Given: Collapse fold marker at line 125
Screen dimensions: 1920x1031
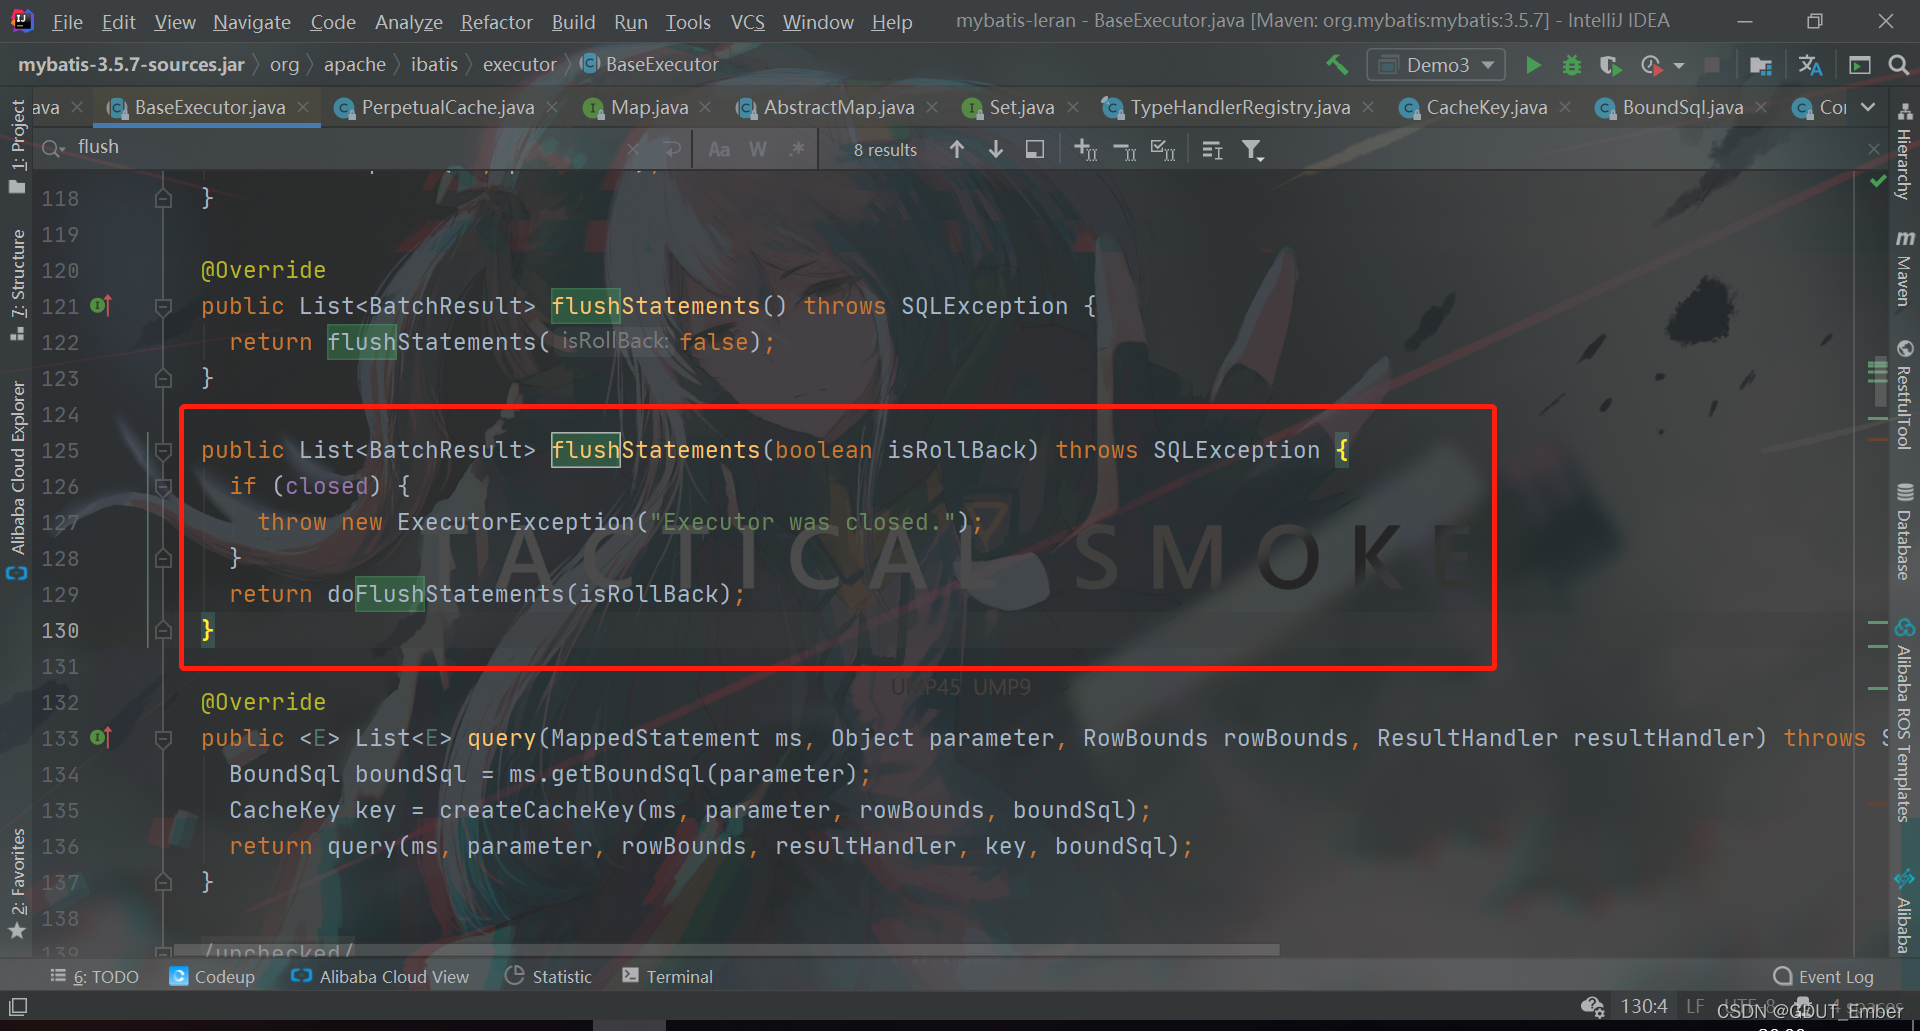Looking at the screenshot, I should 163,450.
